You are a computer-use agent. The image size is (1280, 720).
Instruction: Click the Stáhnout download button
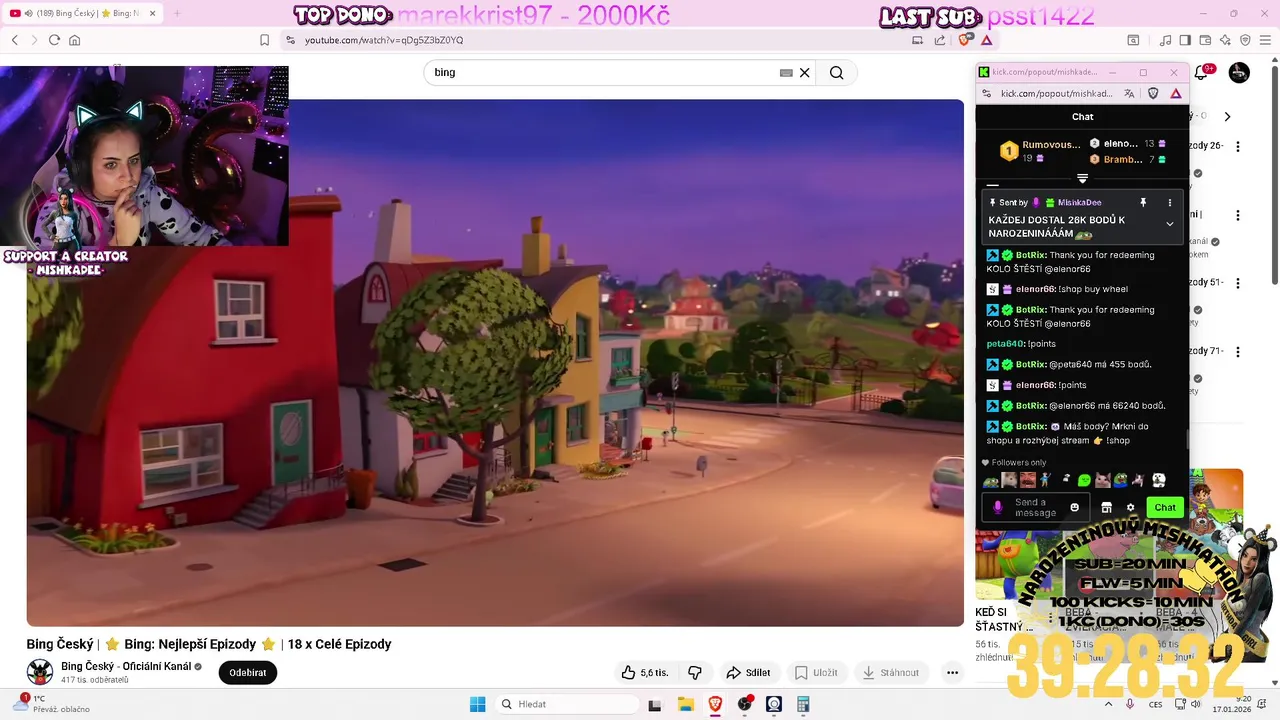pyautogui.click(x=890, y=673)
